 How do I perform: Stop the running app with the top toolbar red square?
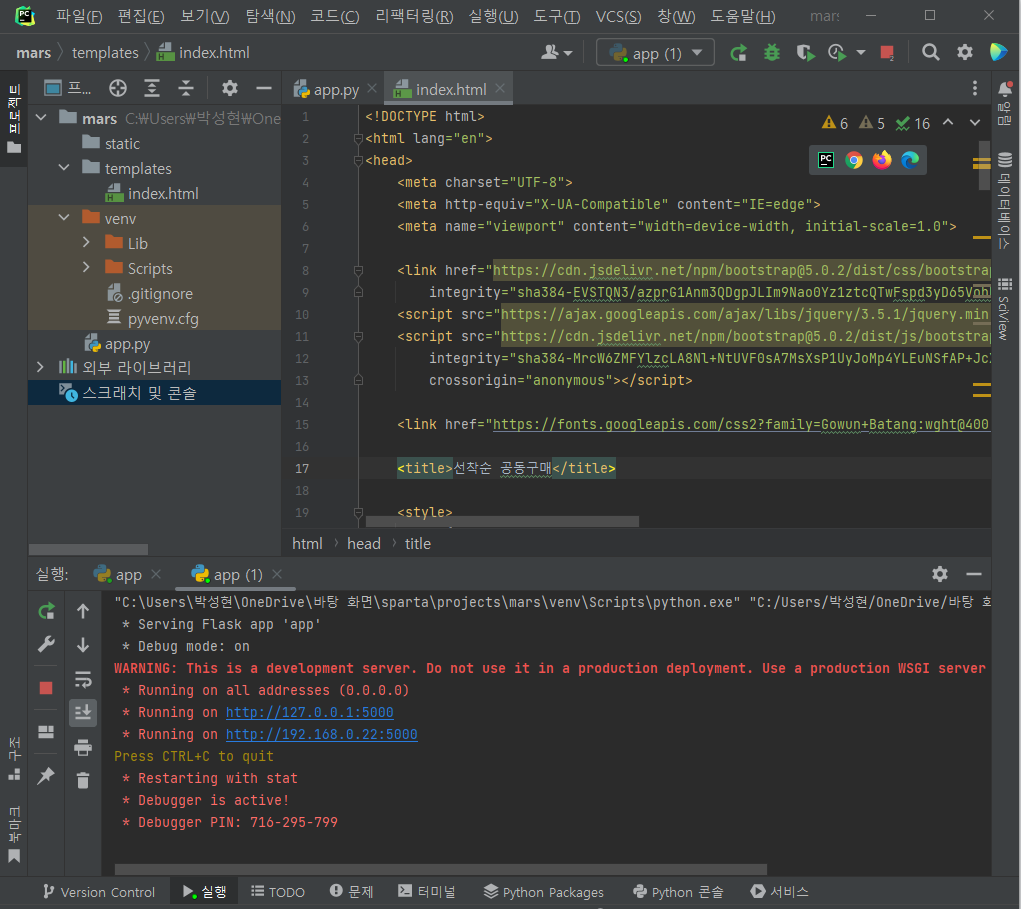coord(887,53)
